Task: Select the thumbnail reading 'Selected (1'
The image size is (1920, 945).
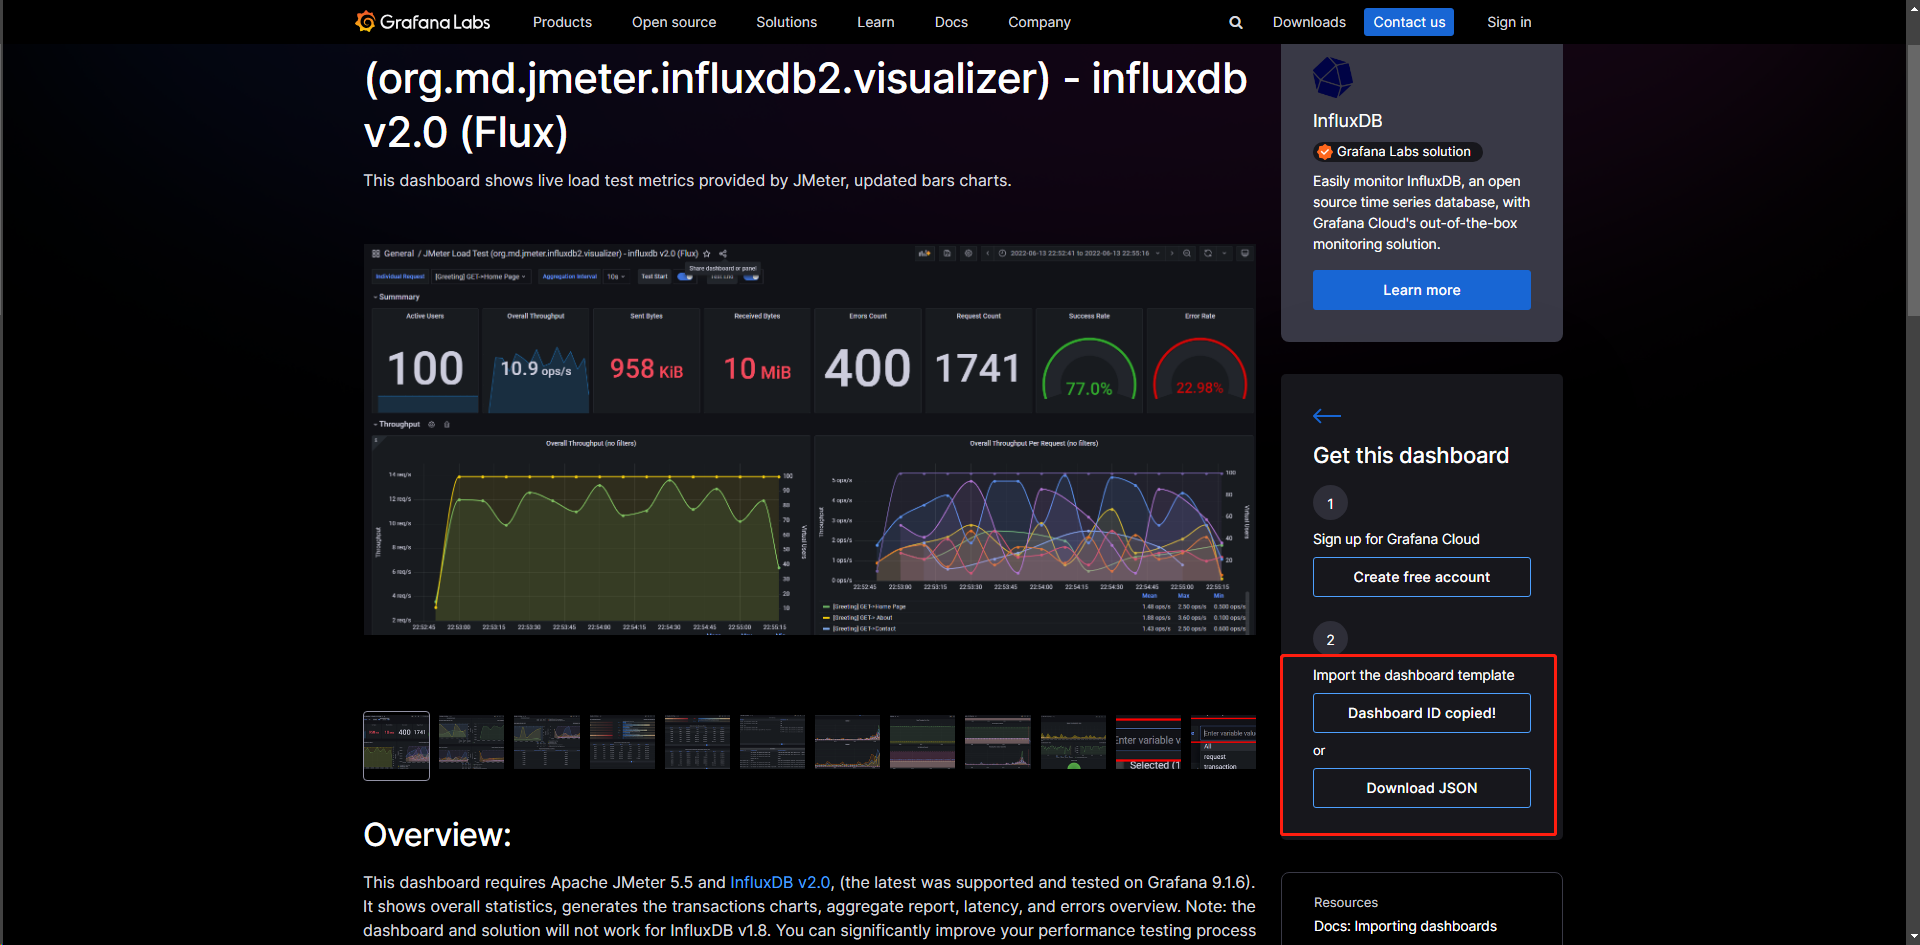Action: point(1148,742)
